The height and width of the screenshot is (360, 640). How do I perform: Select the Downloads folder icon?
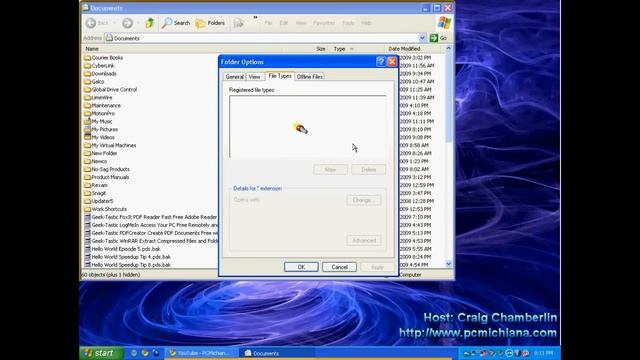(x=87, y=73)
